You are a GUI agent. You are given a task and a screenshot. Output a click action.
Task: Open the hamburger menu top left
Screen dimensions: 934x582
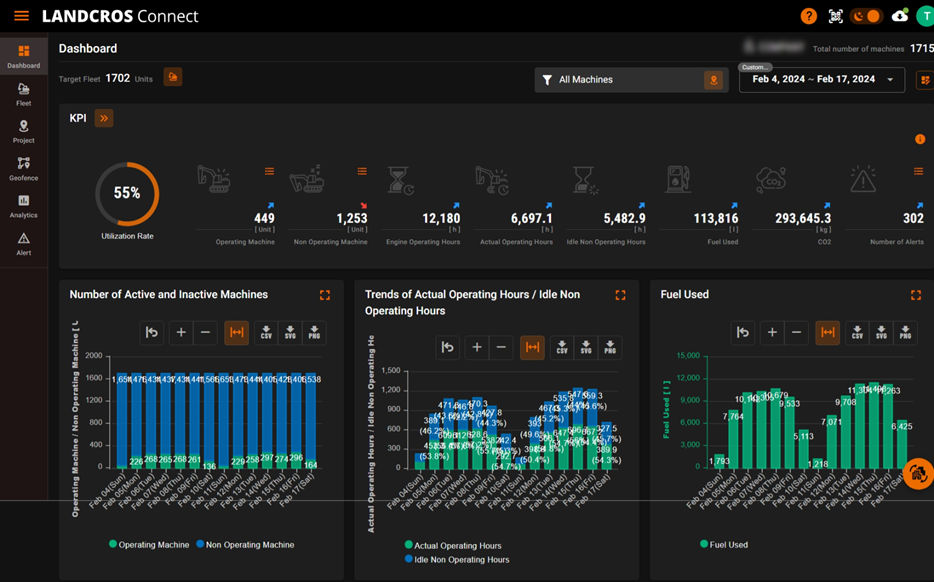[18, 15]
